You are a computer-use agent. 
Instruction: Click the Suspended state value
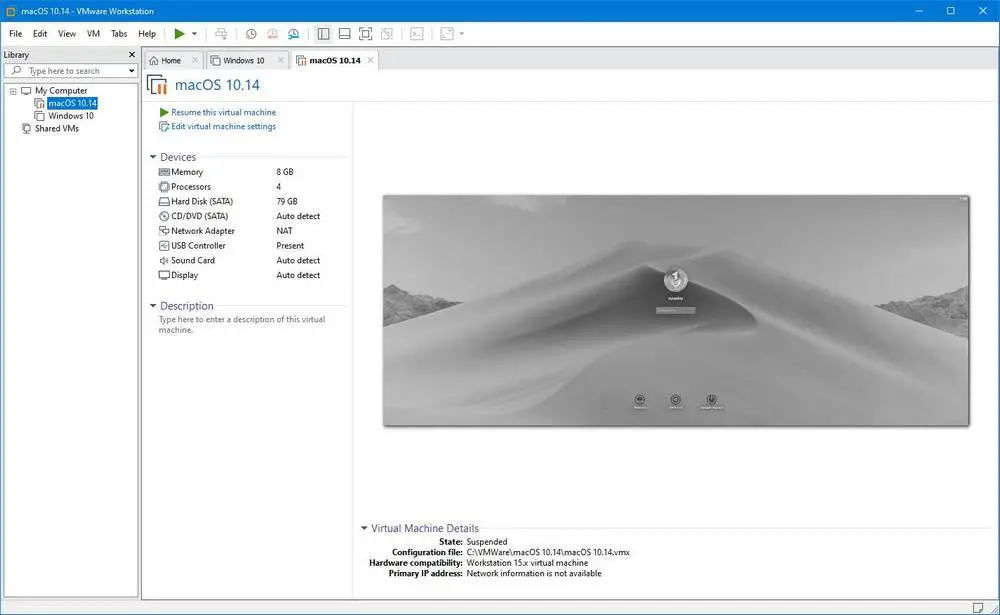(487, 542)
